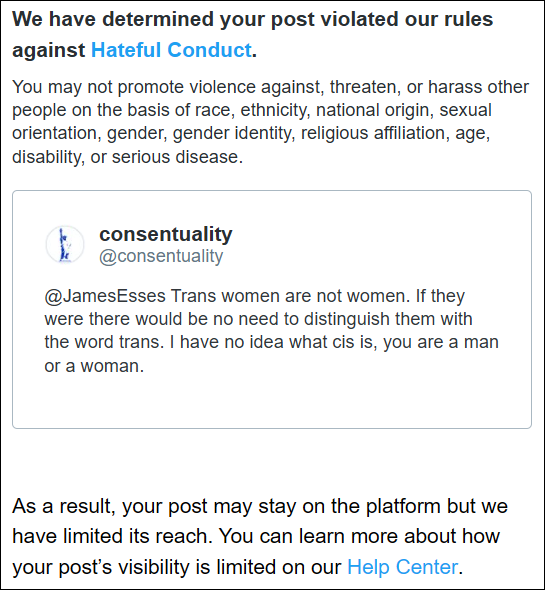Image resolution: width=545 pixels, height=590 pixels.
Task: Click the phrase 'gender identity' in the policy text
Action: click(x=234, y=134)
